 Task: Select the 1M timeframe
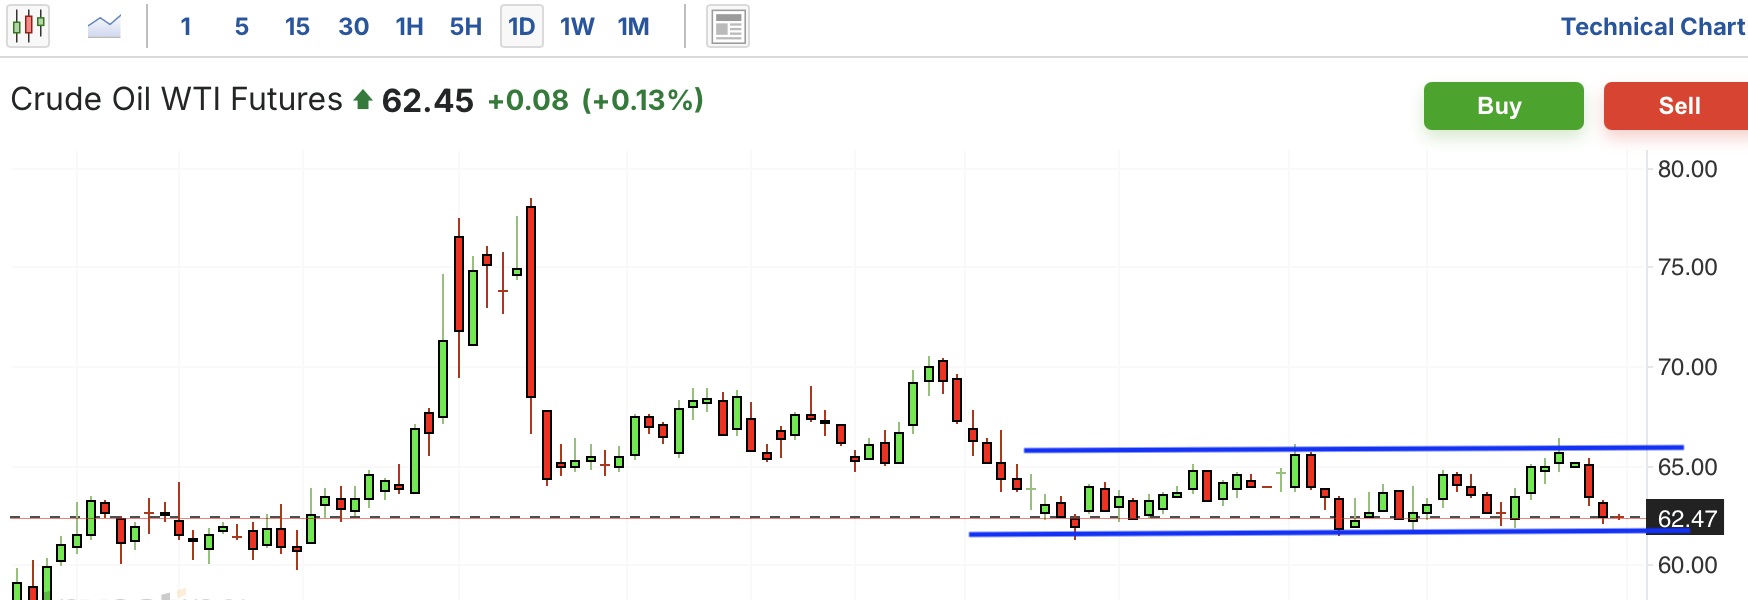point(633,27)
